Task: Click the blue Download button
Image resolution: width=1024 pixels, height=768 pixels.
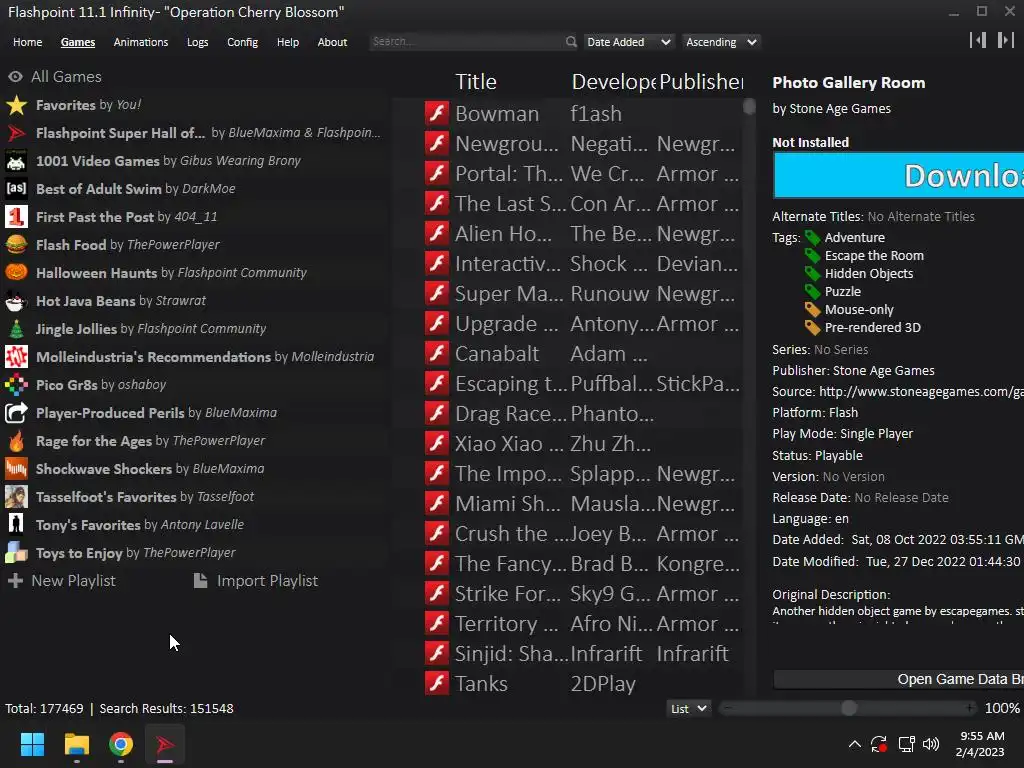Action: pyautogui.click(x=899, y=175)
